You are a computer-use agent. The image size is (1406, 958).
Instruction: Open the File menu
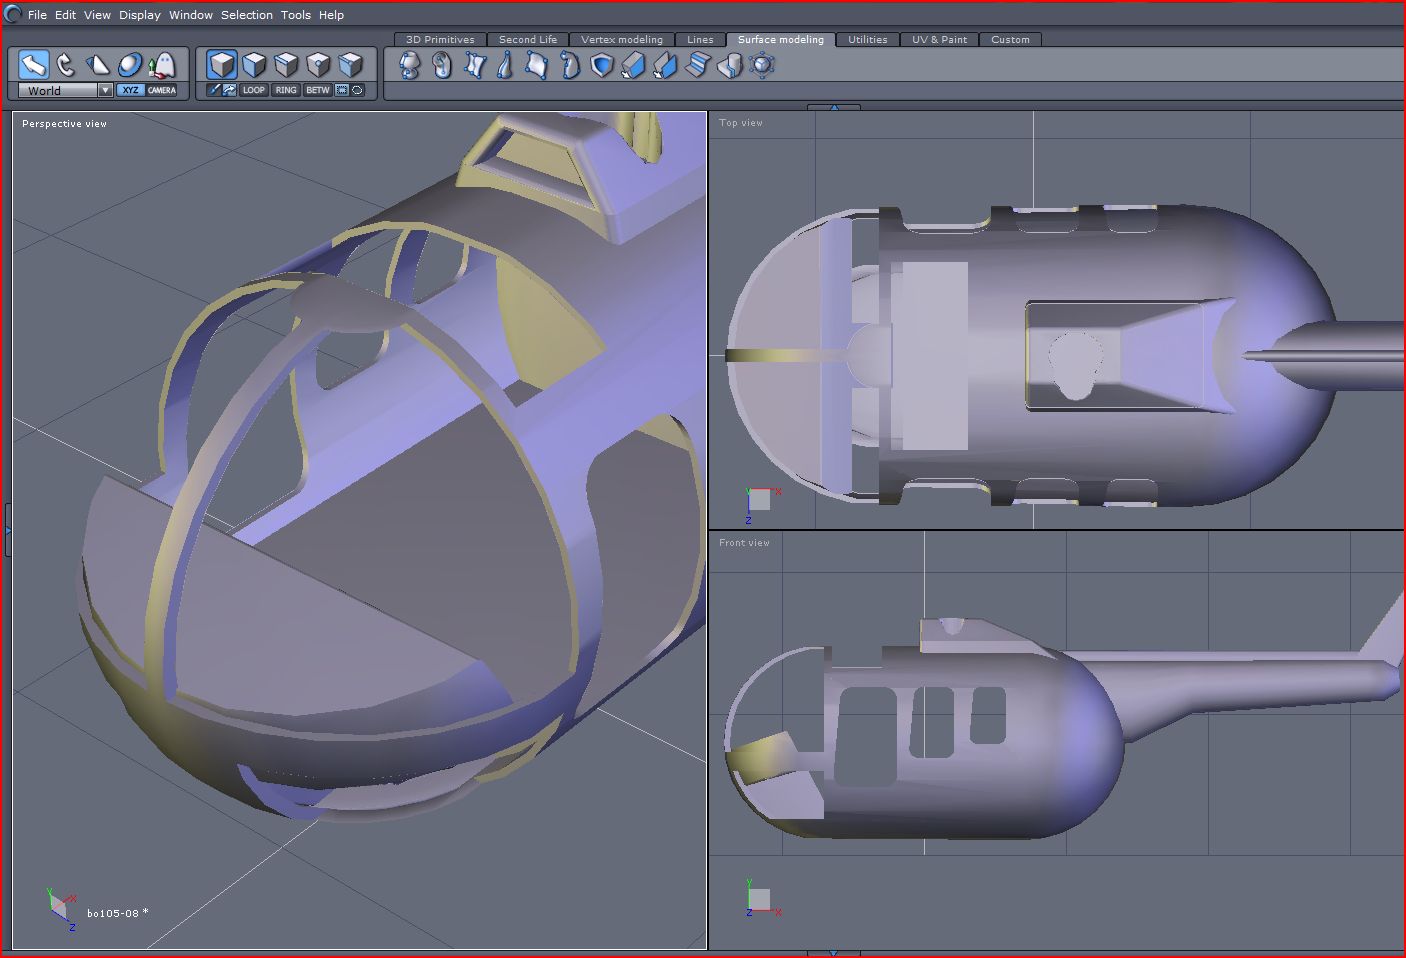tap(37, 15)
